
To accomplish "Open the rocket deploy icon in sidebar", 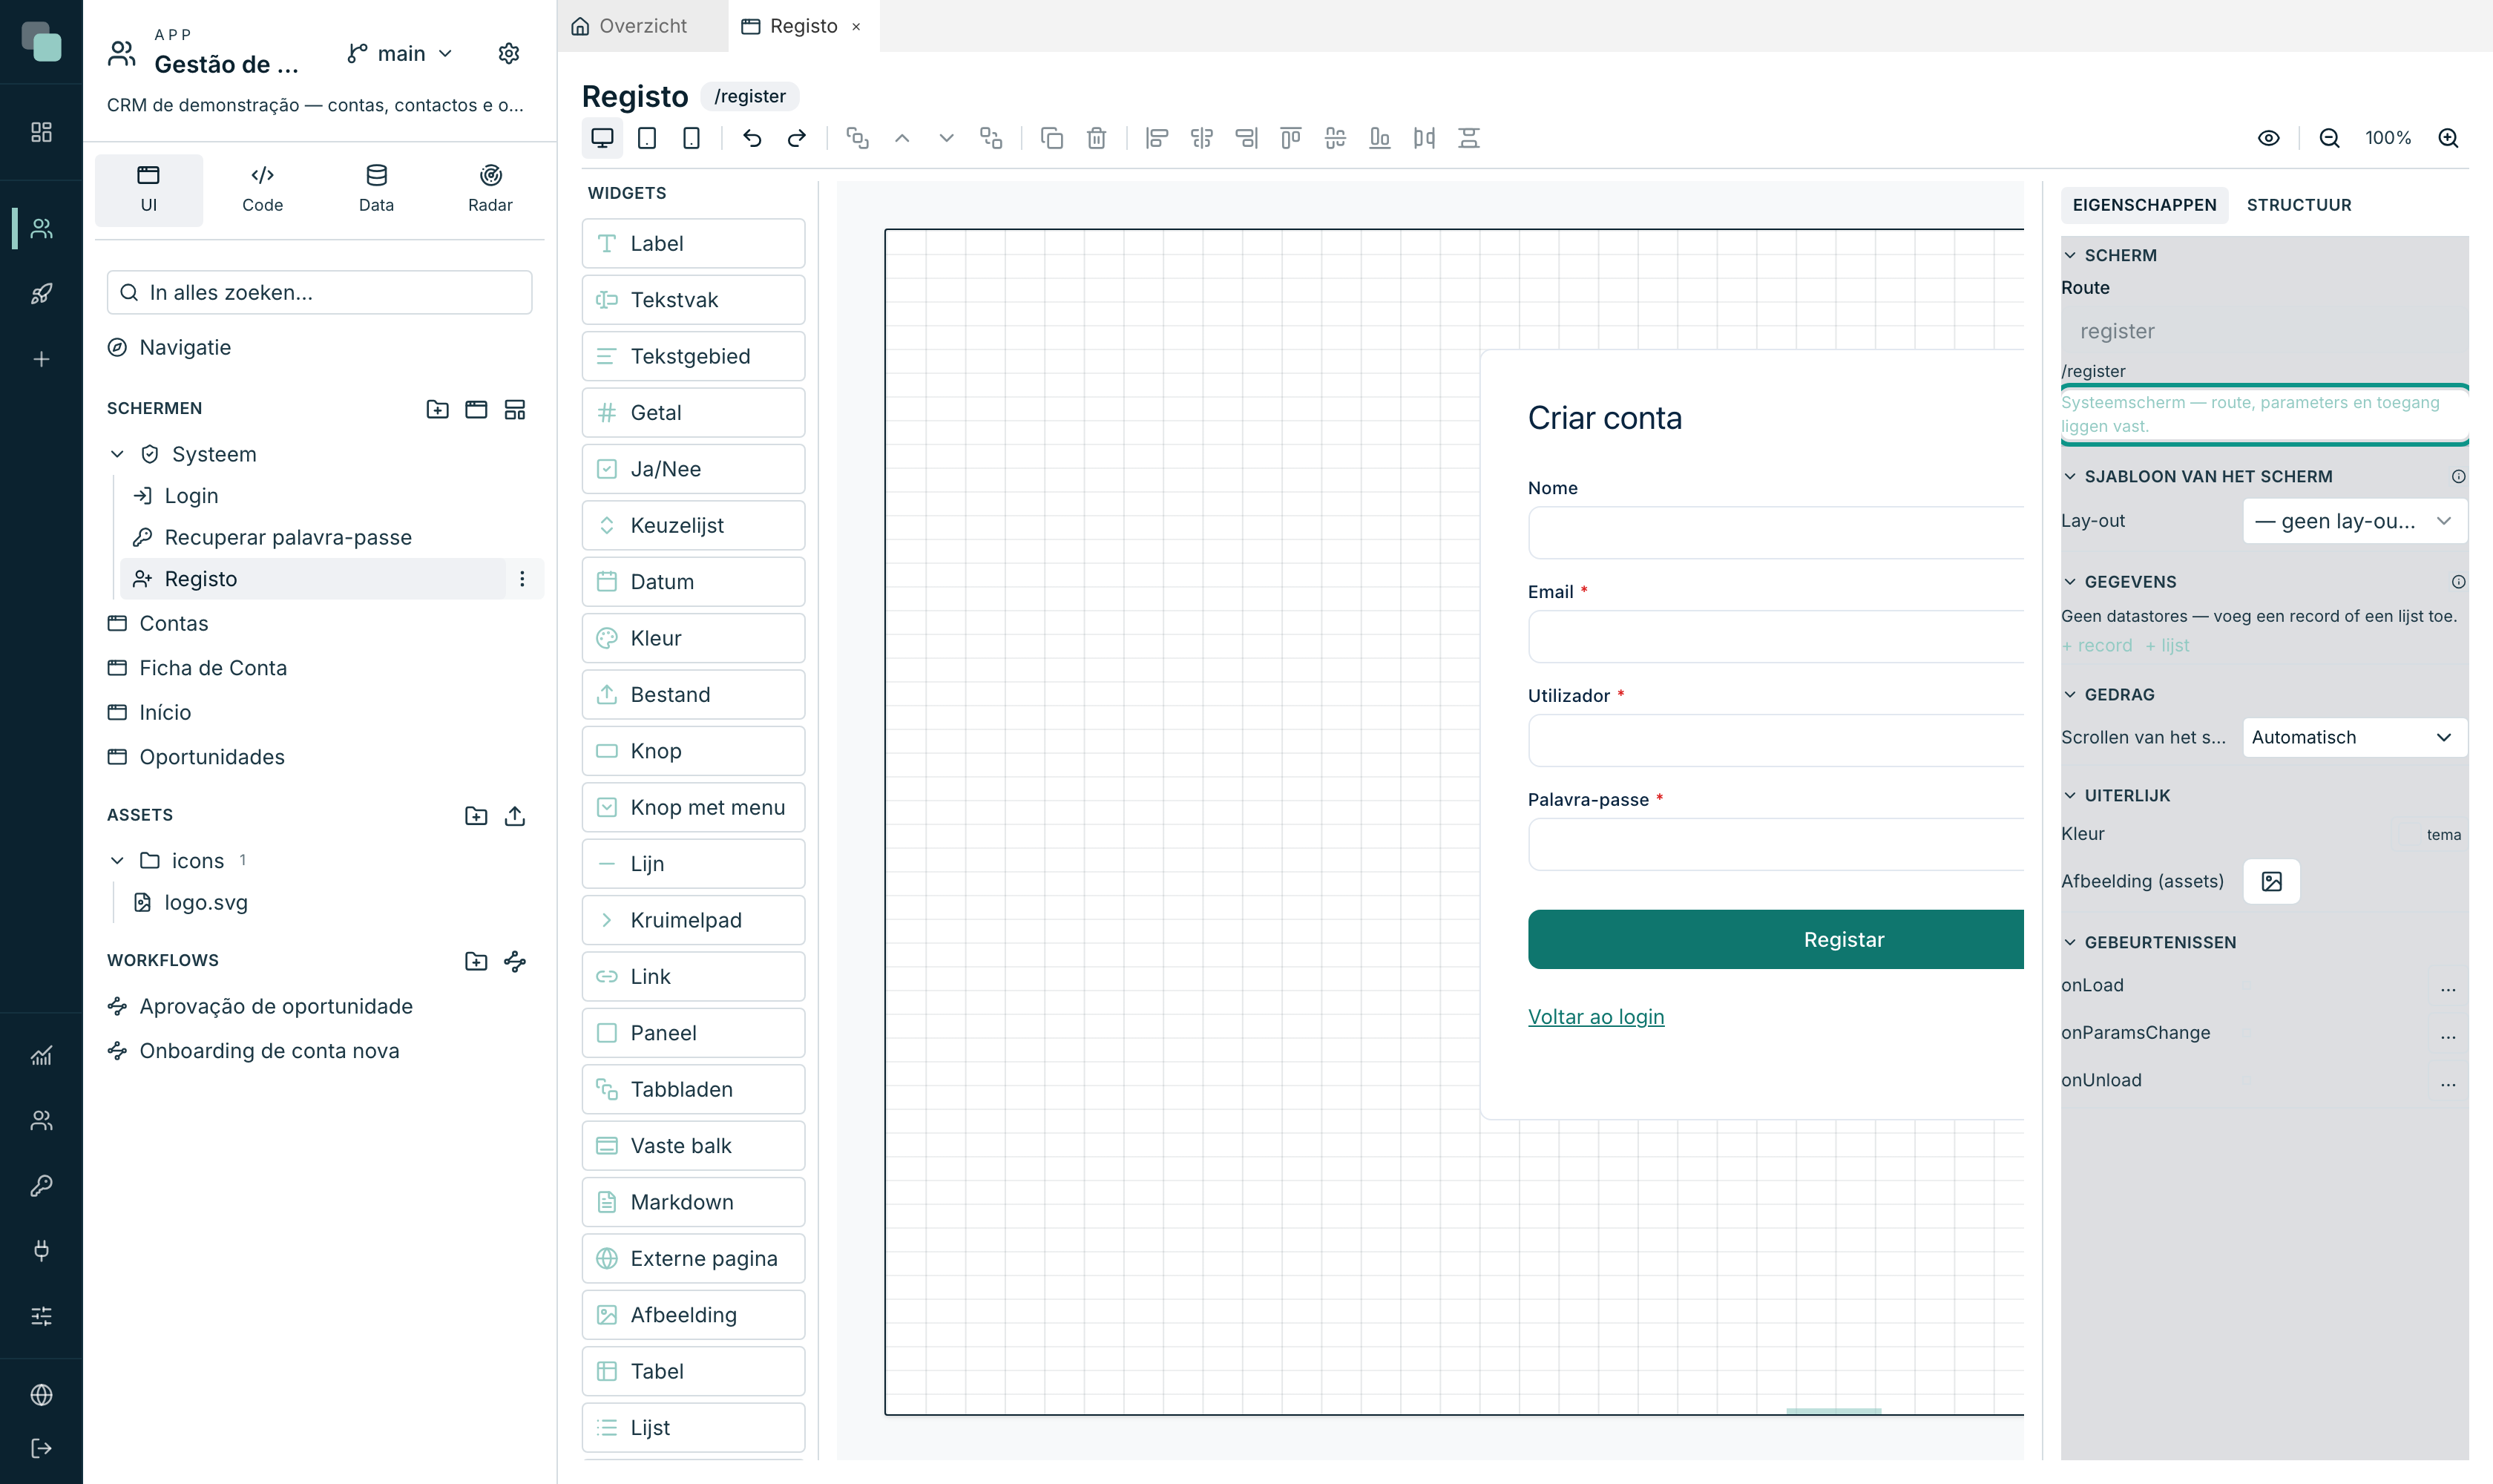I will pyautogui.click(x=41, y=294).
